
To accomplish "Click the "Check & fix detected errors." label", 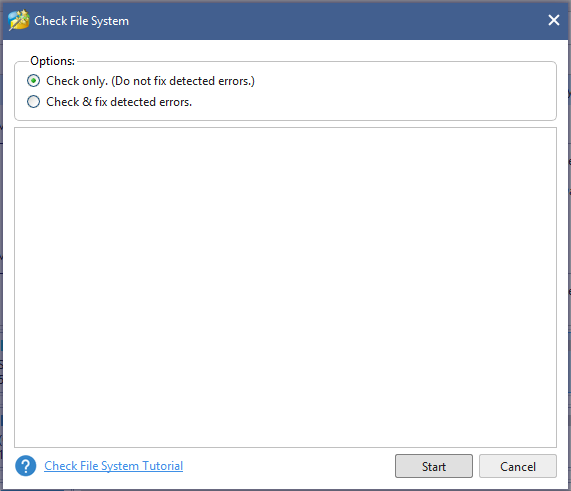I will 119,102.
